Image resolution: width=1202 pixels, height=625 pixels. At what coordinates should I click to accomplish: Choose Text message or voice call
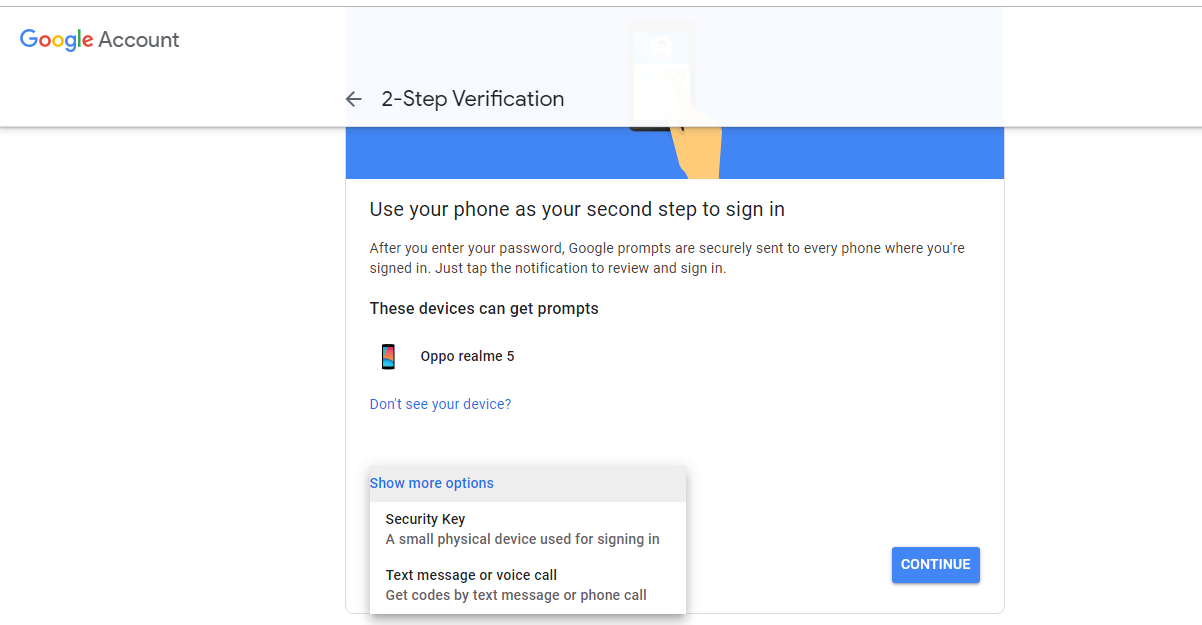point(471,575)
